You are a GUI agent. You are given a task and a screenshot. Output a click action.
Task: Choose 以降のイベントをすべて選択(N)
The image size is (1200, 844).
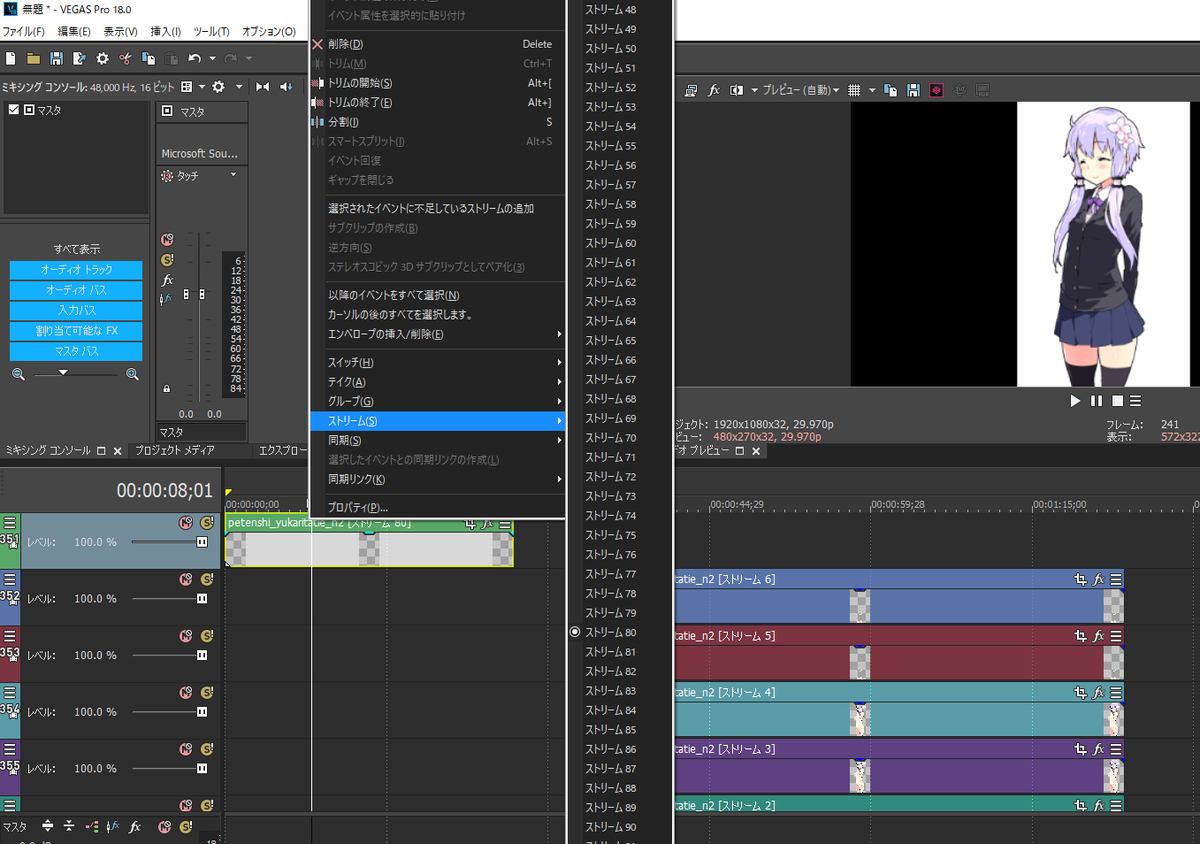point(438,295)
